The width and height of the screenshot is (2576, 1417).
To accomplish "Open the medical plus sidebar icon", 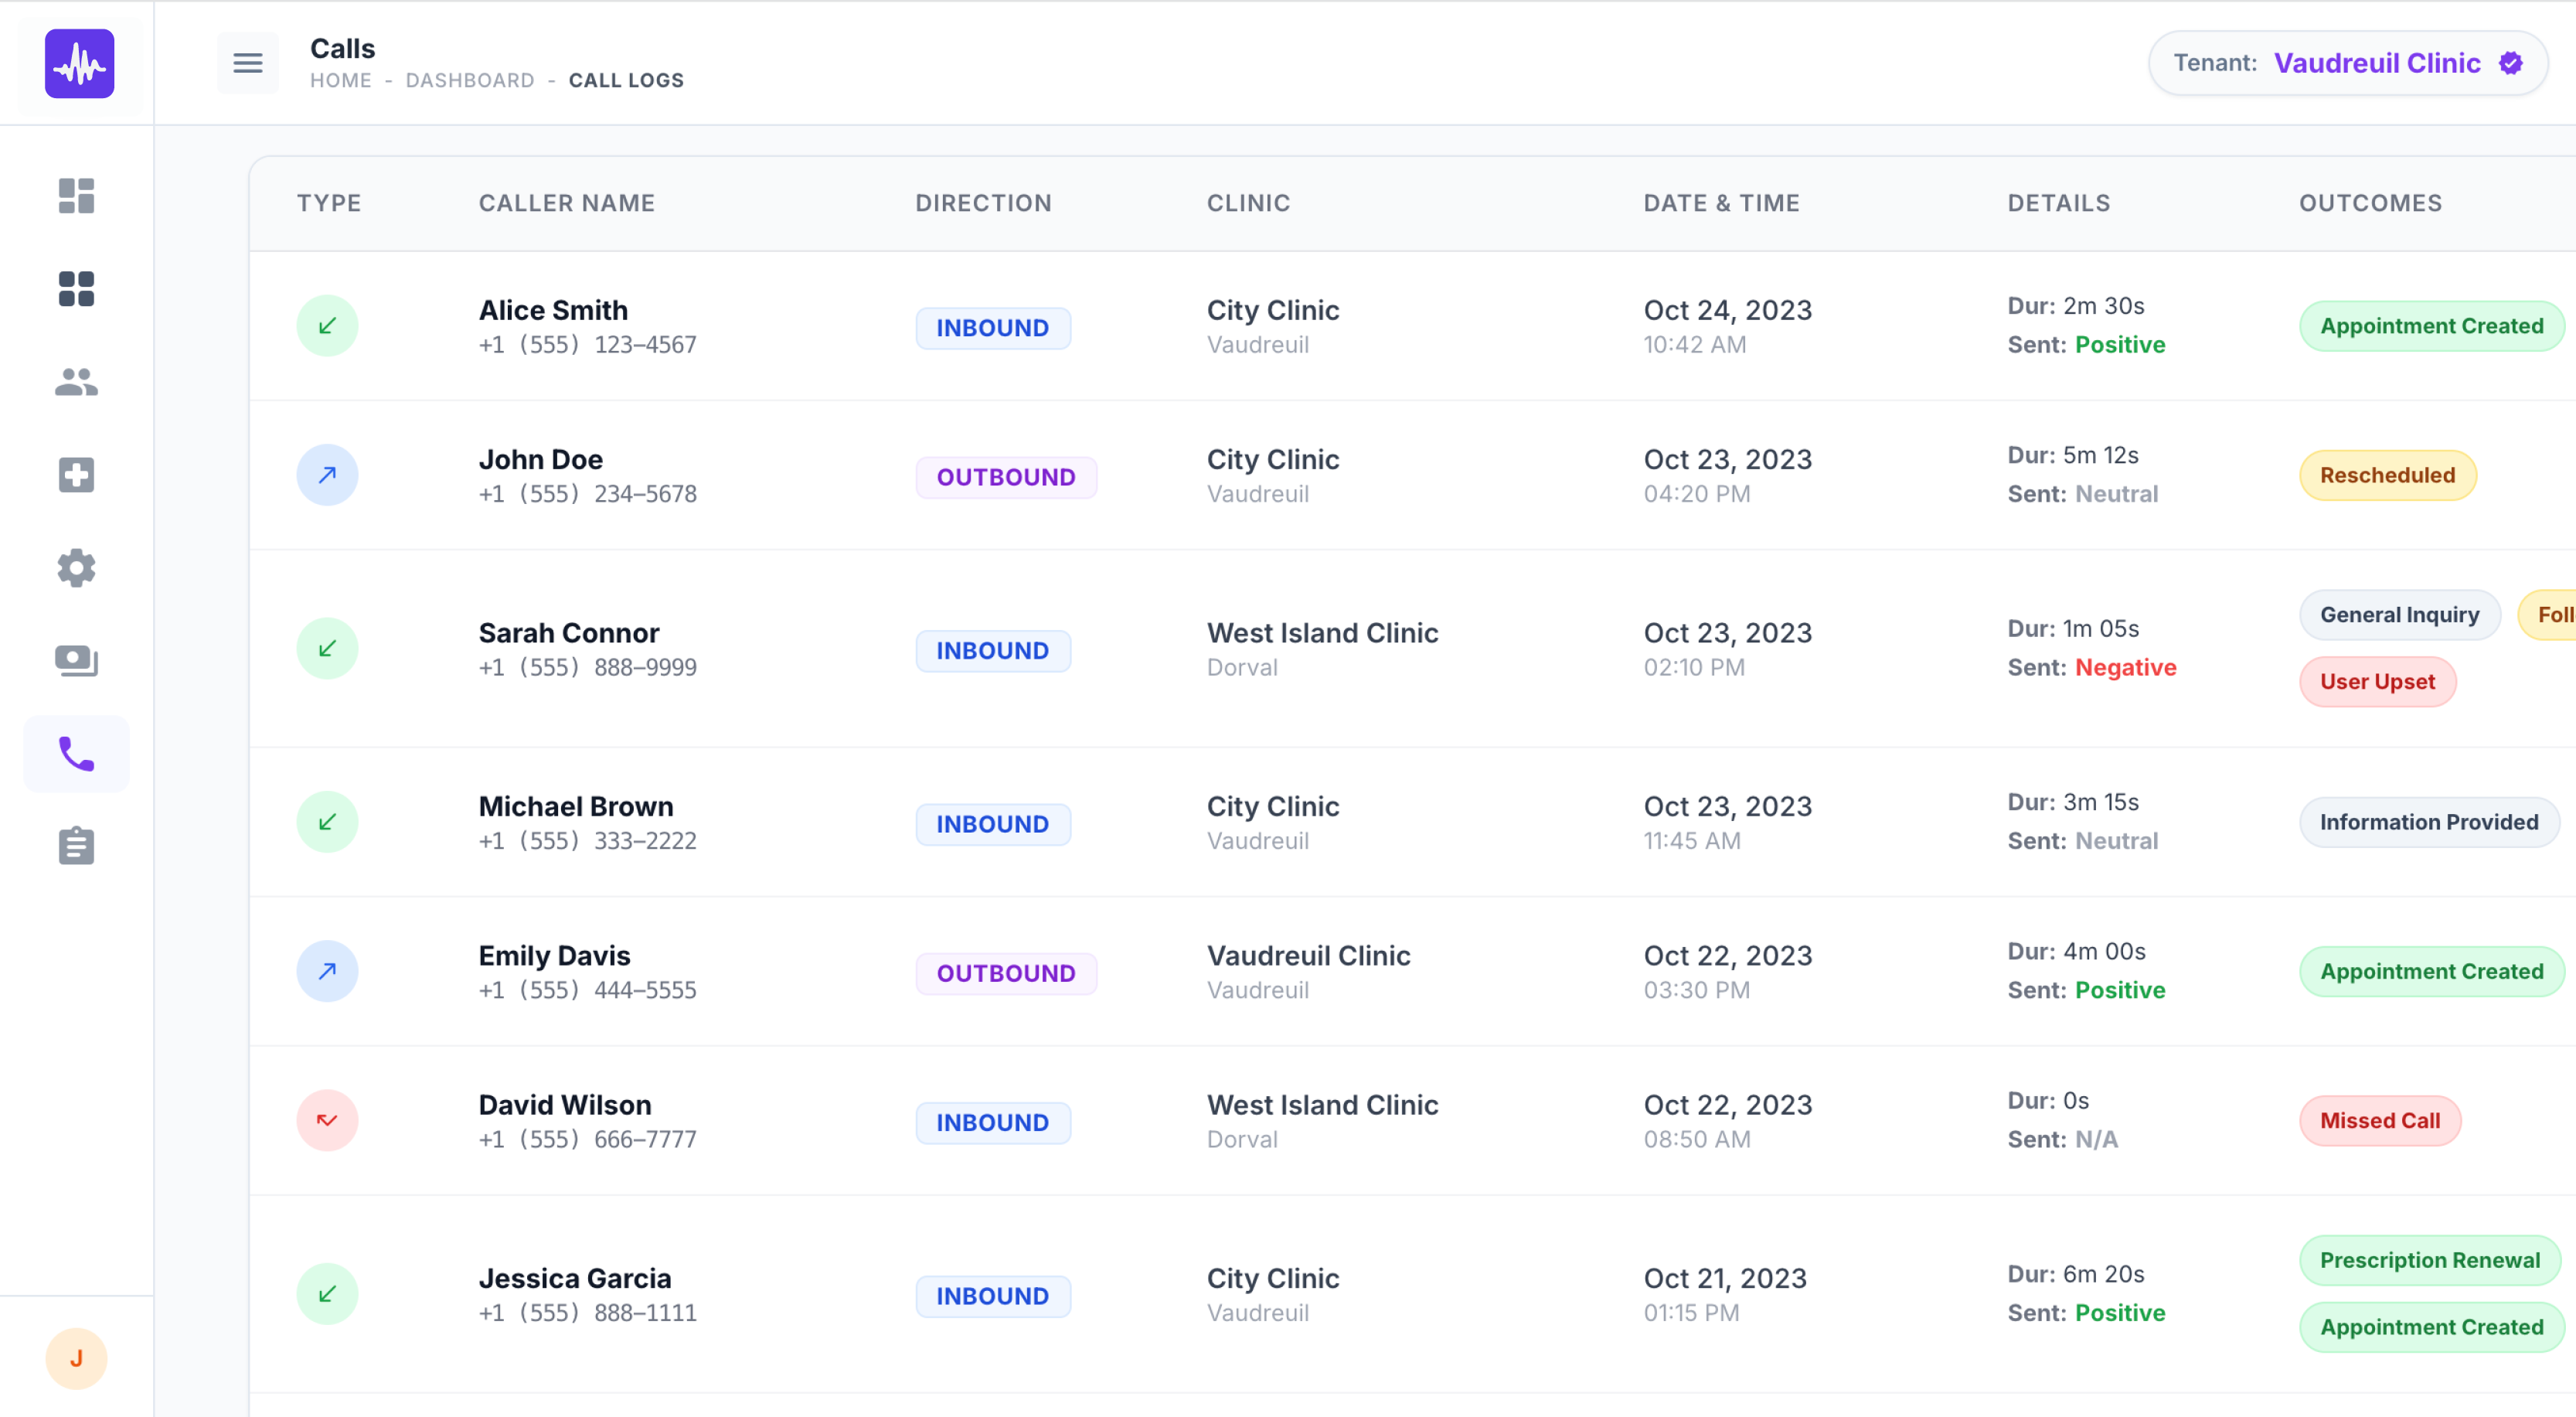I will click(x=76, y=475).
